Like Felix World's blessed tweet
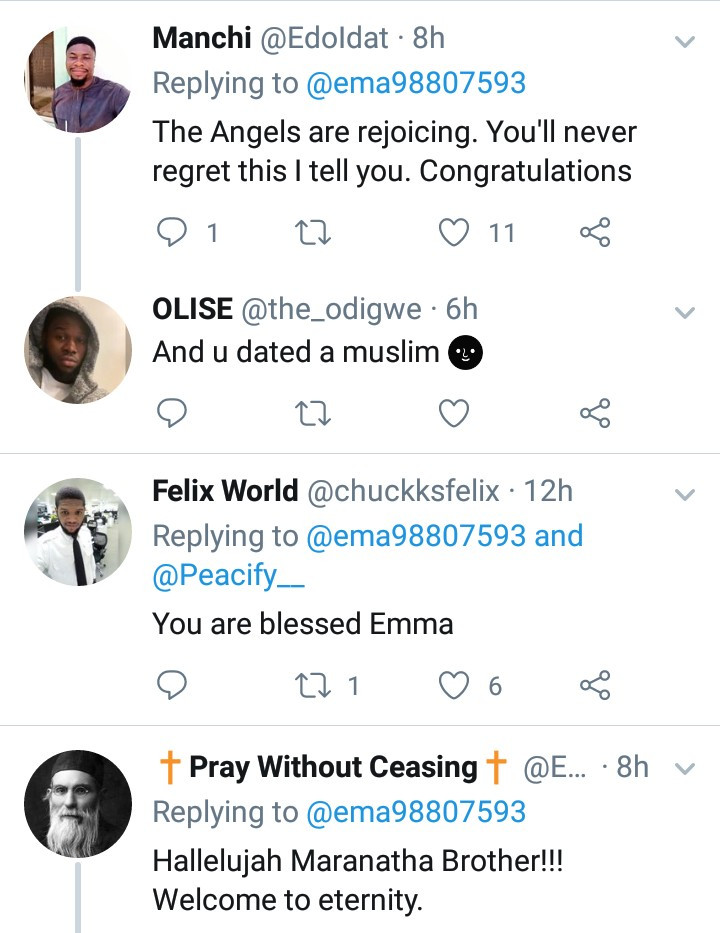This screenshot has height=933, width=720. (455, 685)
